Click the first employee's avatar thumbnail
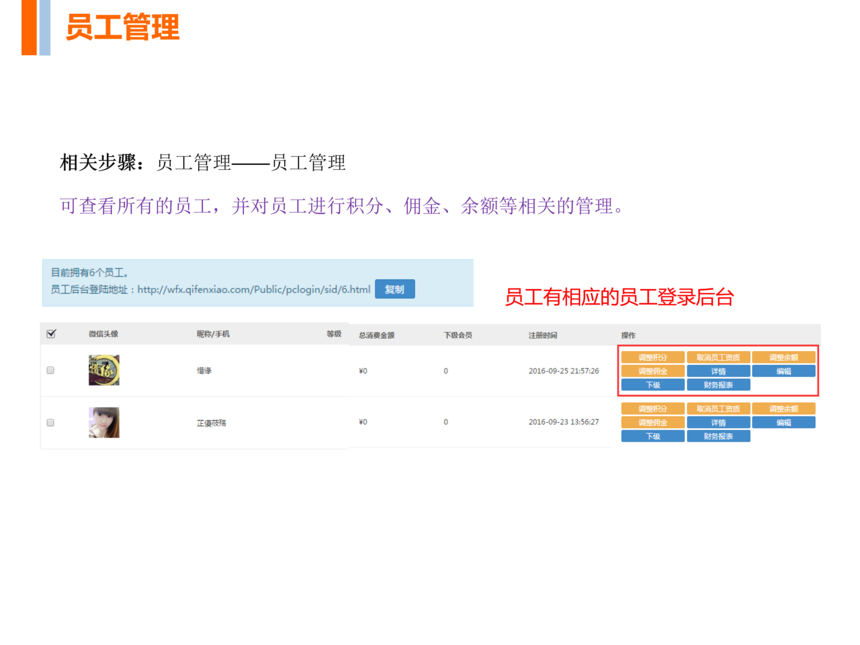 [x=103, y=370]
